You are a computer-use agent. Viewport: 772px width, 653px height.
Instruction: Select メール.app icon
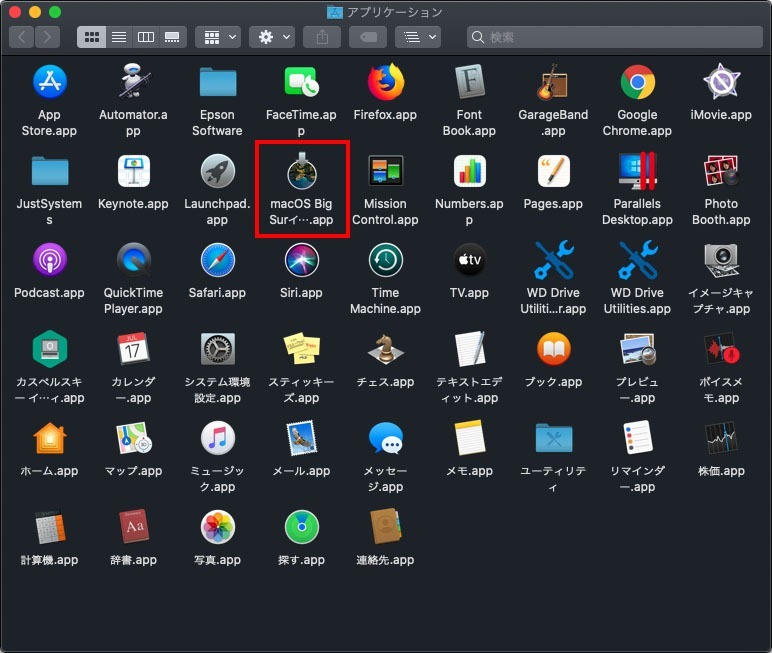click(301, 438)
